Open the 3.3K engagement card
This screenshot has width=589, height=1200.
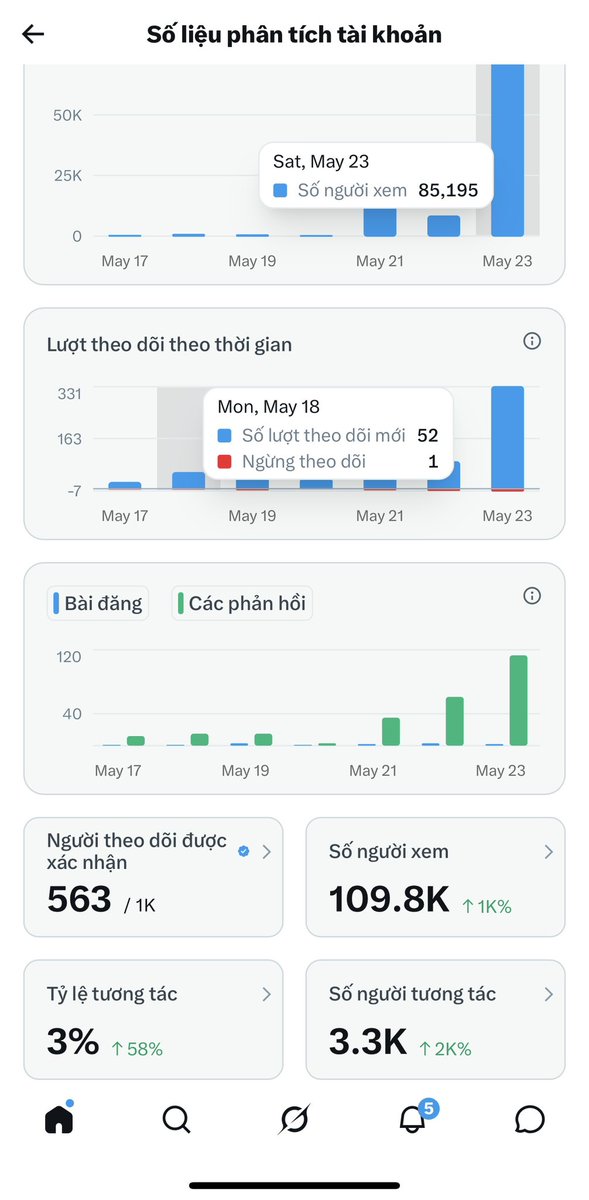click(x=435, y=1019)
